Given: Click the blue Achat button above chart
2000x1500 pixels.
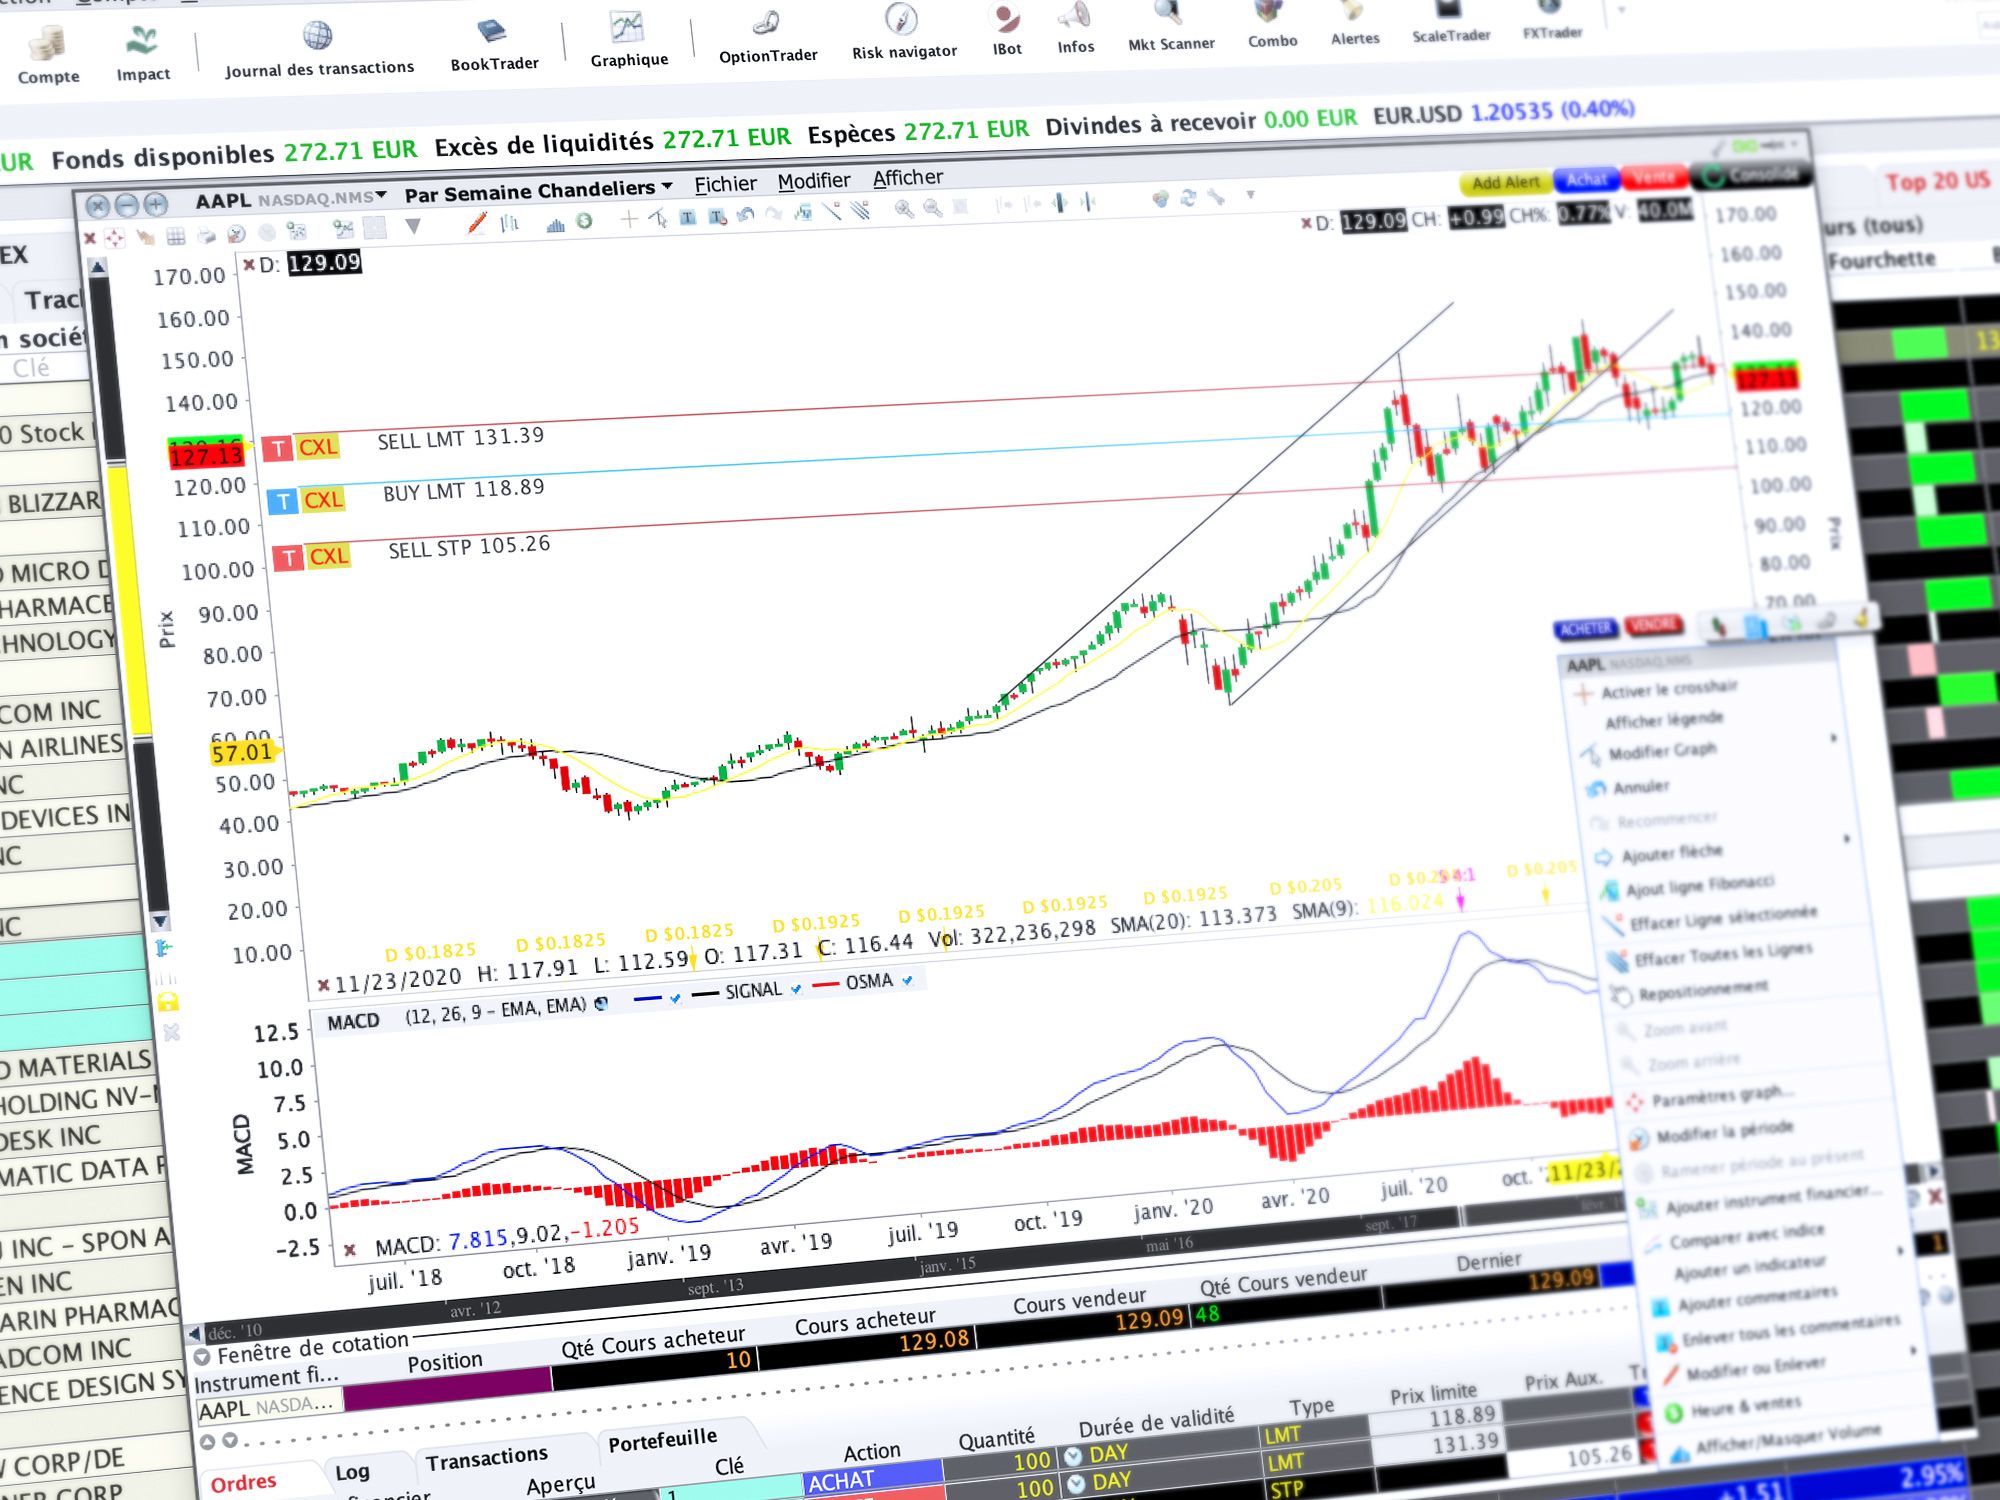Looking at the screenshot, I should 1586,180.
